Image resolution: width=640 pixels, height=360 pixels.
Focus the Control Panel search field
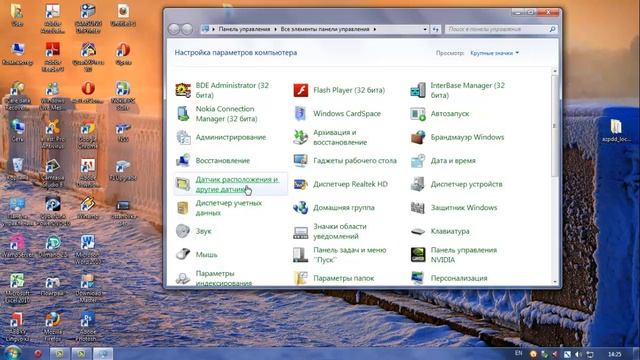pyautogui.click(x=500, y=29)
